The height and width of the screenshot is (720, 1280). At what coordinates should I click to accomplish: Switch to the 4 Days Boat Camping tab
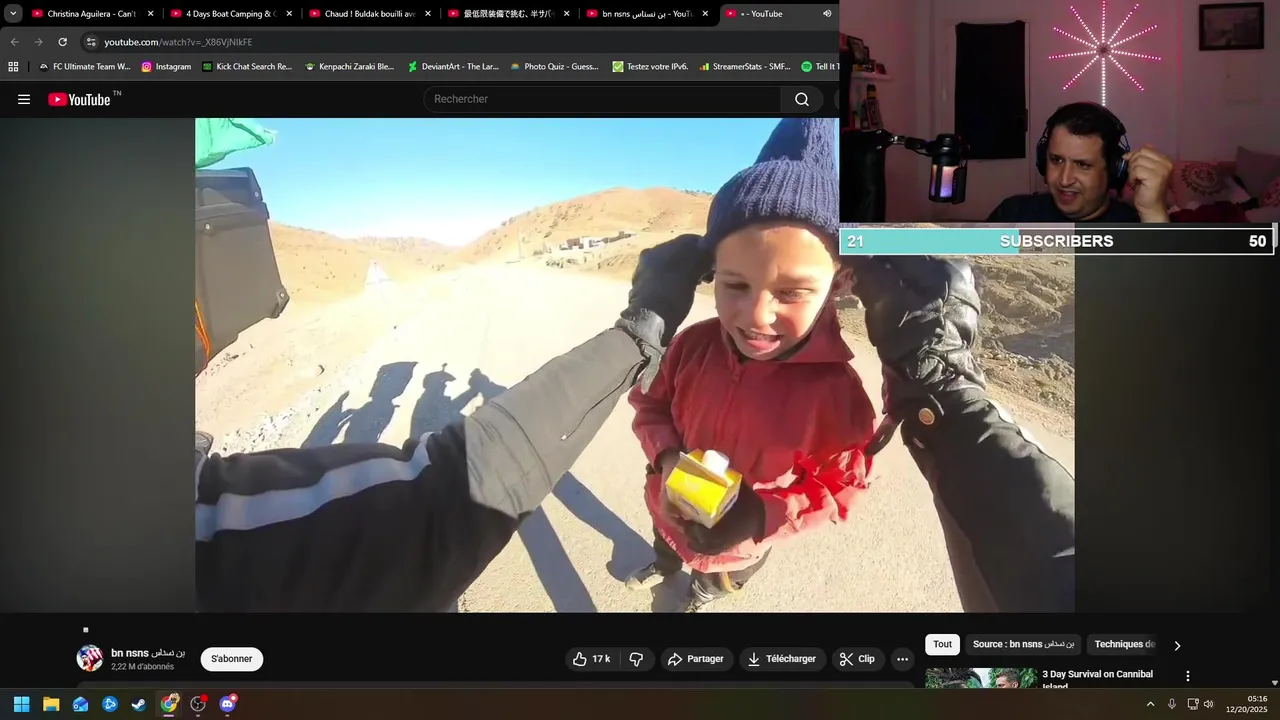point(230,14)
